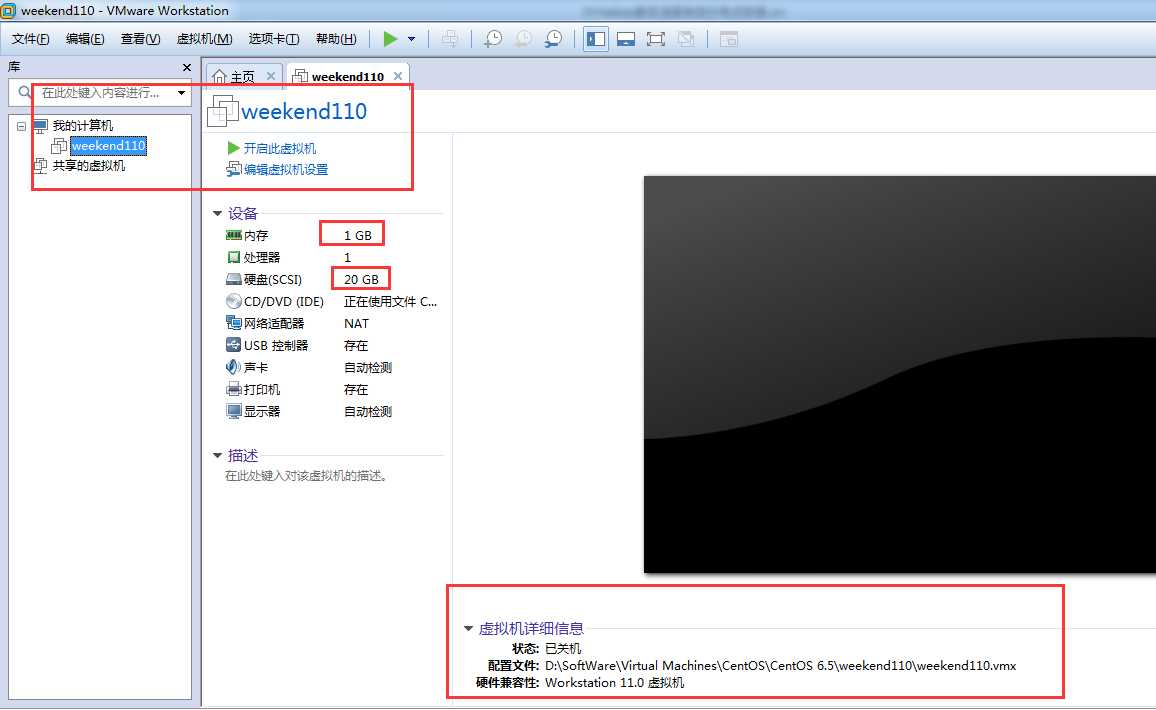The height and width of the screenshot is (710, 1156).
Task: Open the 虚拟机(M) menu
Action: click(x=204, y=39)
